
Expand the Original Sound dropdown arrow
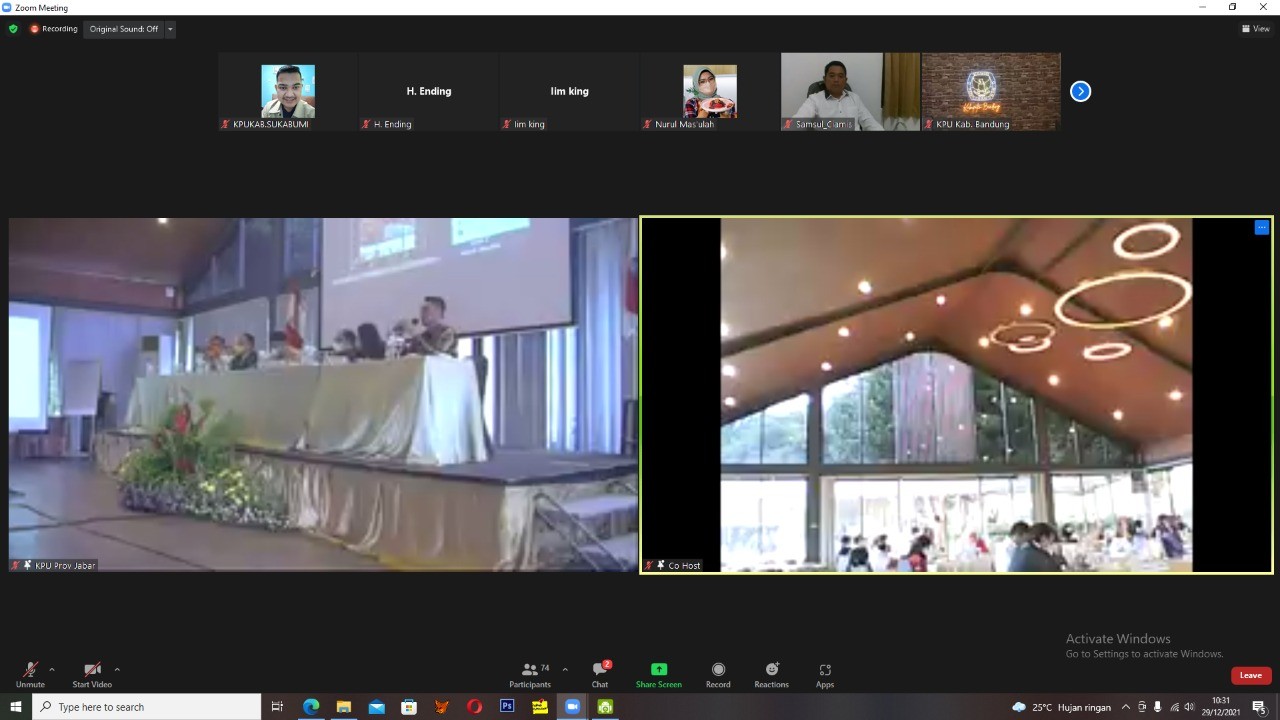(170, 29)
